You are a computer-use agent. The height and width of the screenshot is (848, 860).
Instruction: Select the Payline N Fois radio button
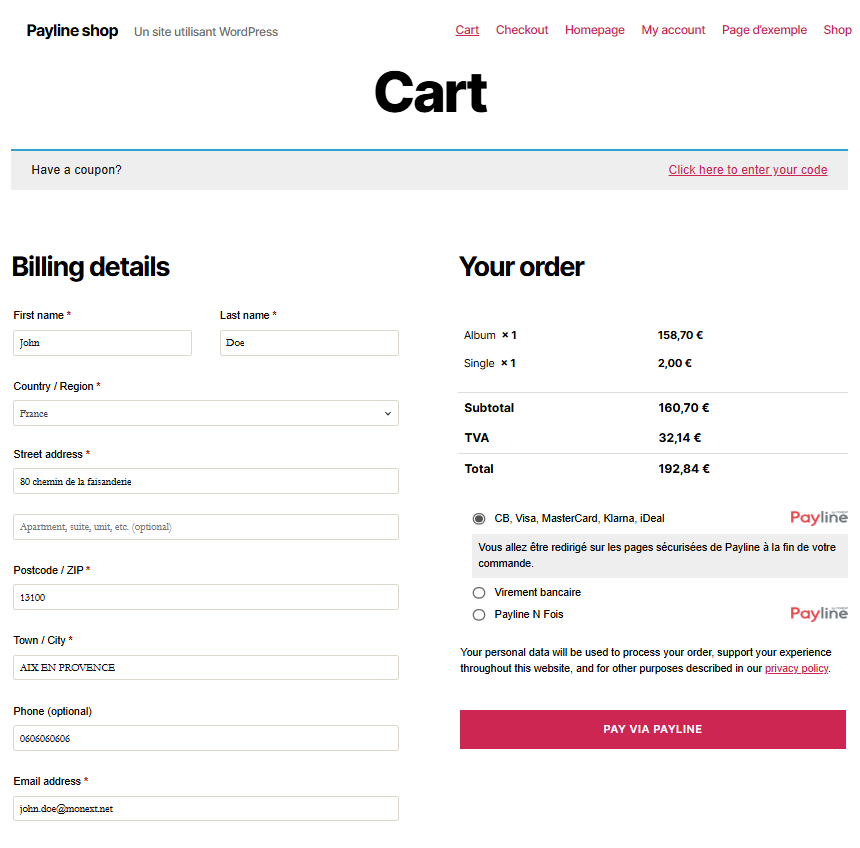479,614
